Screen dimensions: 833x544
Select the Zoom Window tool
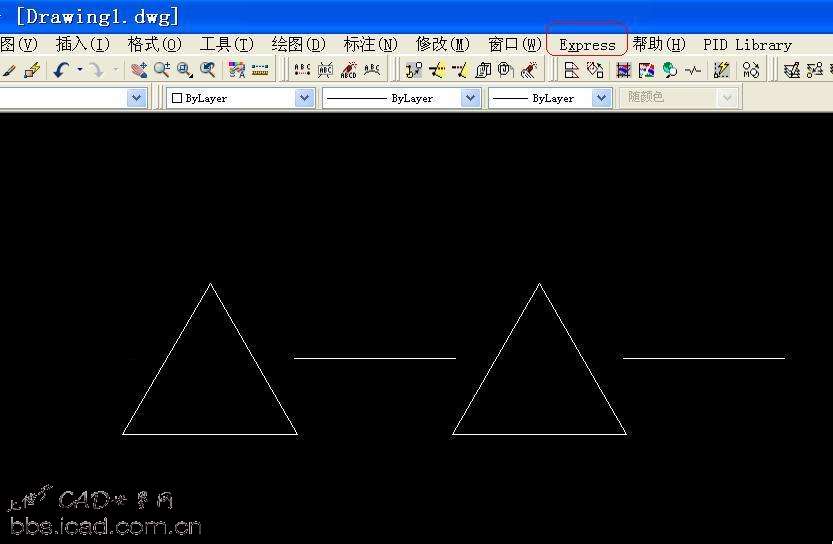click(185, 70)
